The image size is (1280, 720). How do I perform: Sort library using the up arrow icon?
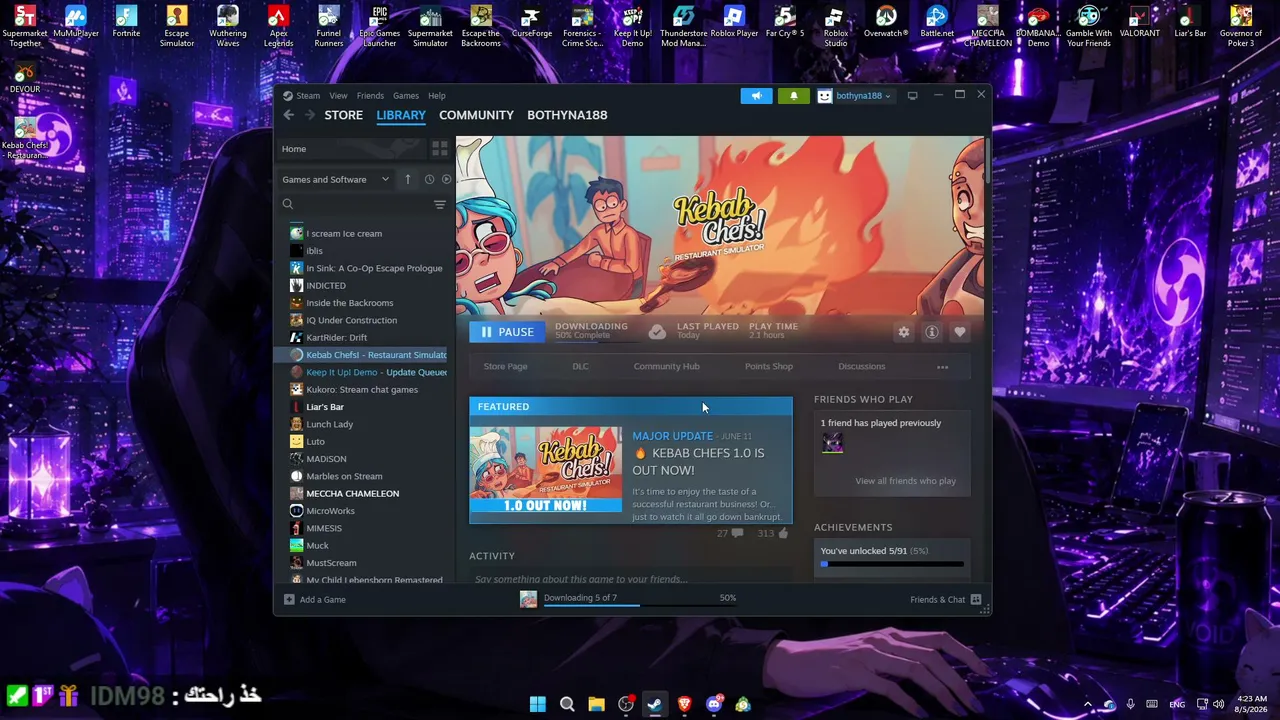pyautogui.click(x=407, y=179)
